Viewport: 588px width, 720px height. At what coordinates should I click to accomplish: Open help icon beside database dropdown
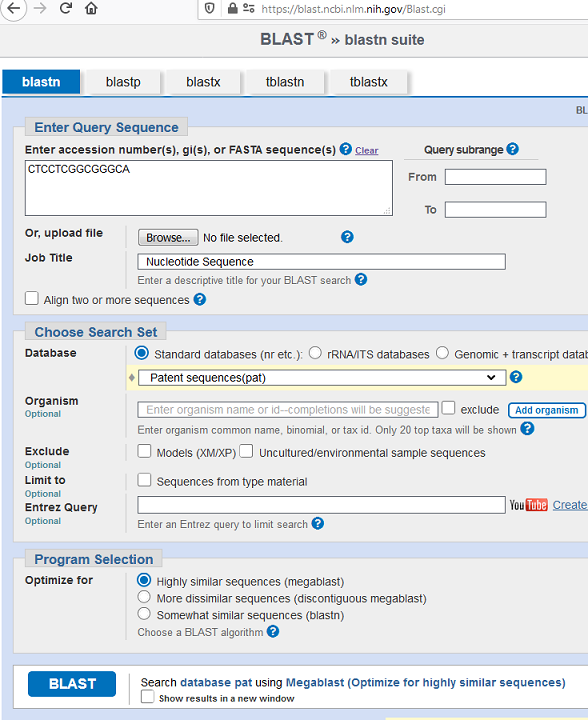tap(516, 377)
